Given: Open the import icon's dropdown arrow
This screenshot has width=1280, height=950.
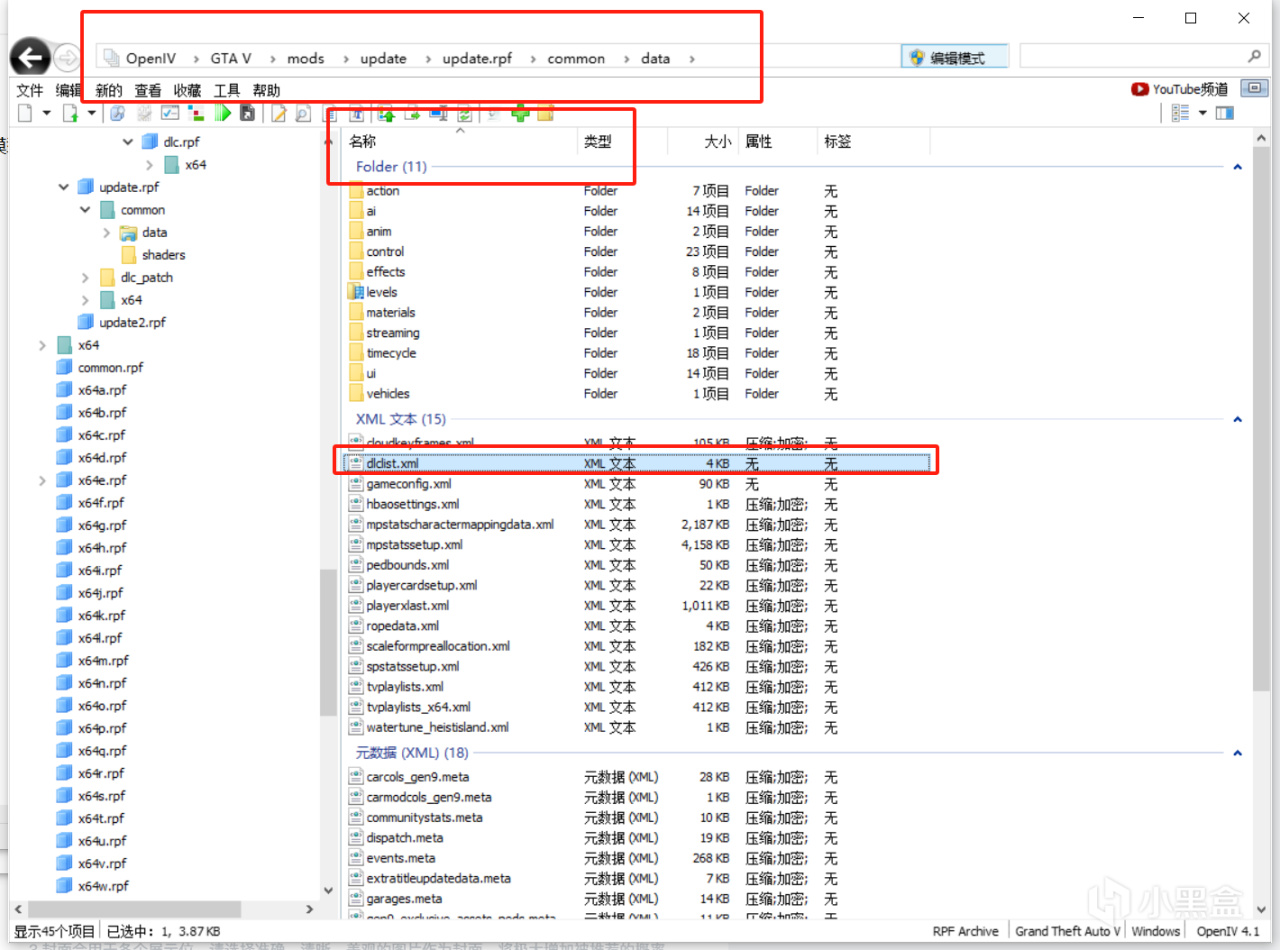Looking at the screenshot, I should [x=92, y=113].
